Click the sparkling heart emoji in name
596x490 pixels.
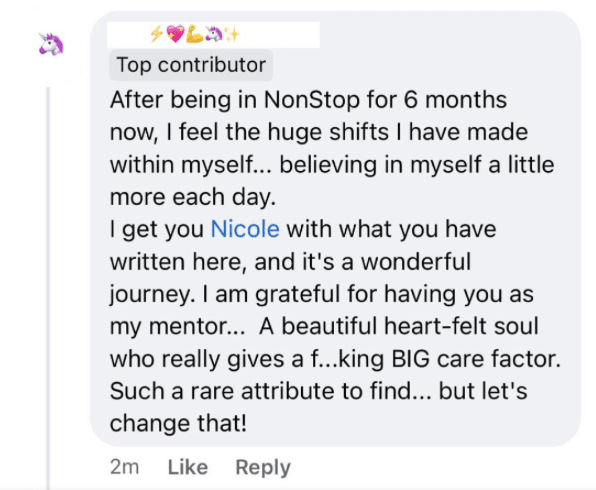point(175,34)
